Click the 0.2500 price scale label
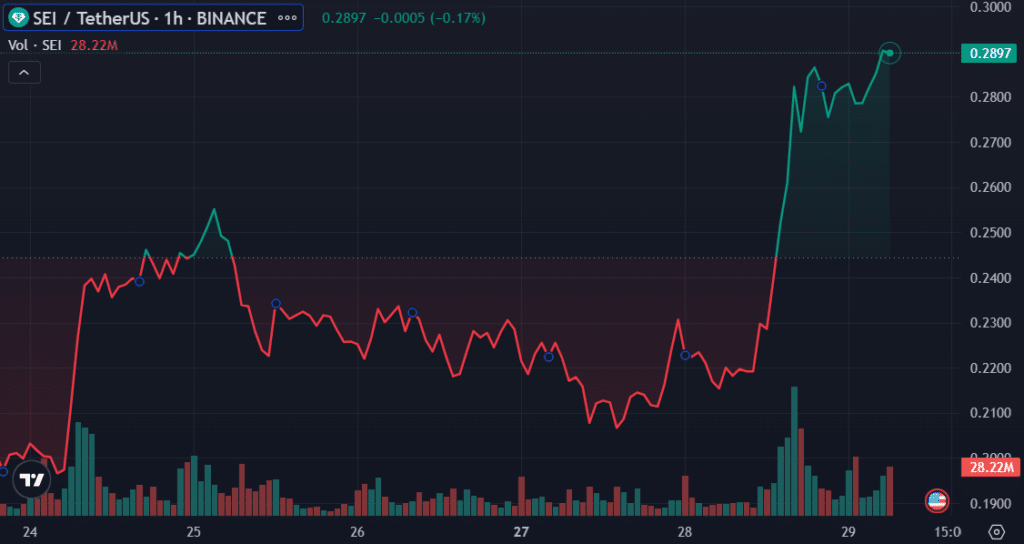Image resolution: width=1024 pixels, height=544 pixels. click(x=990, y=233)
